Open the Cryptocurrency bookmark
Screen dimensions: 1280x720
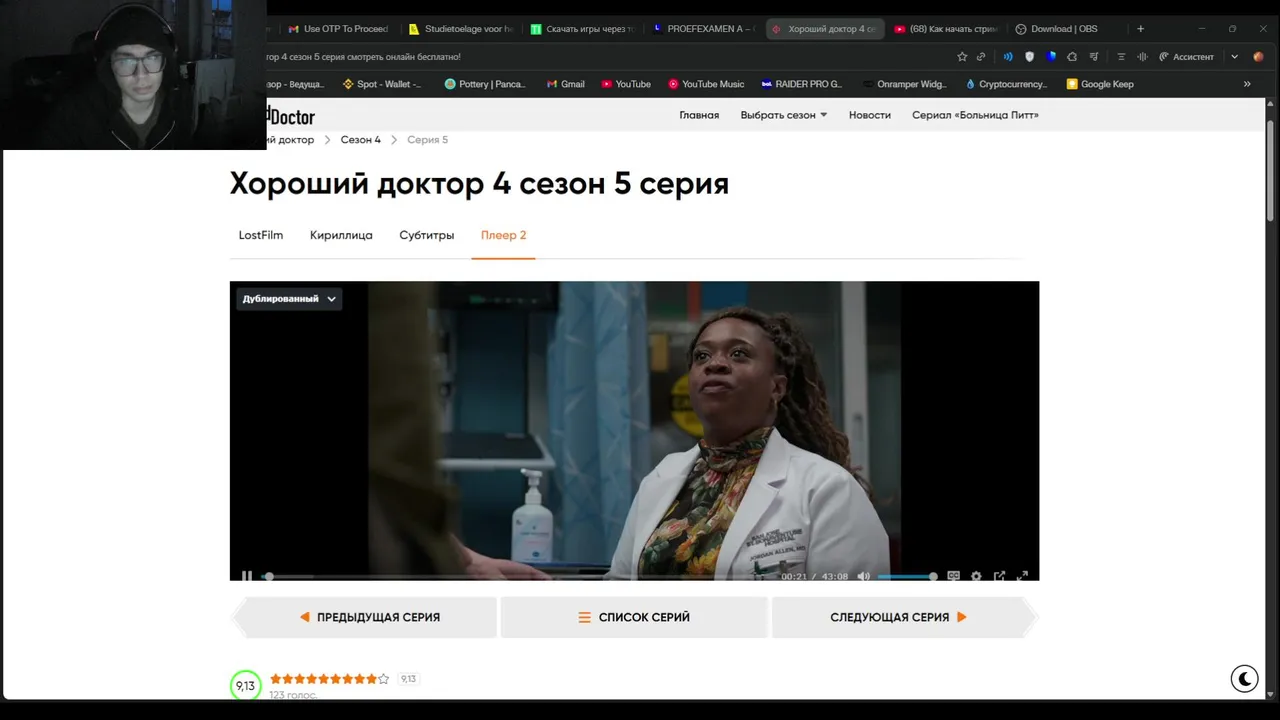(1007, 84)
